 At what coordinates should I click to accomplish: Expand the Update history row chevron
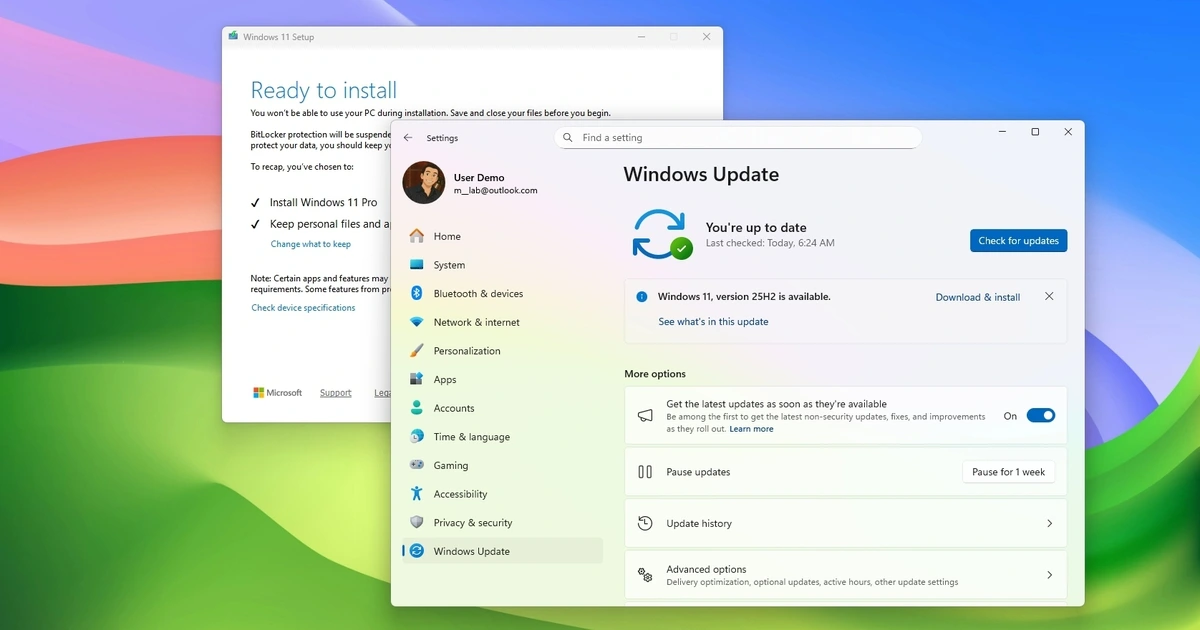[x=1049, y=524]
